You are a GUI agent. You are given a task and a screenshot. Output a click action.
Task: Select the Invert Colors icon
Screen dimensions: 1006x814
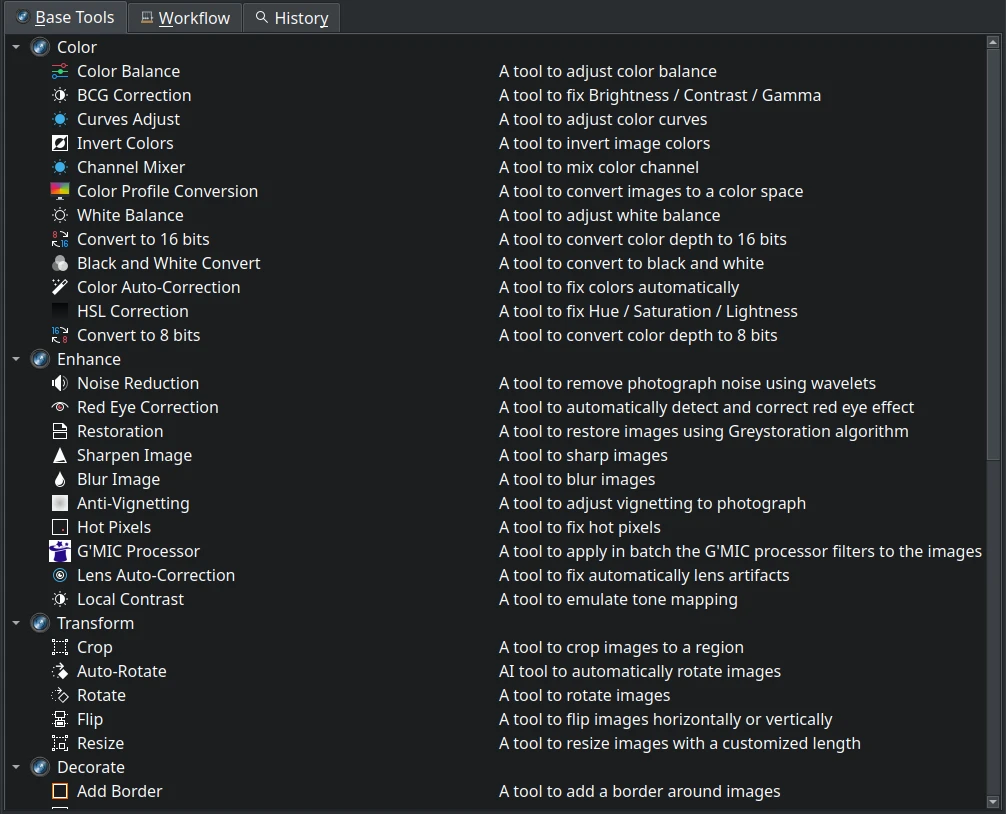[x=60, y=143]
